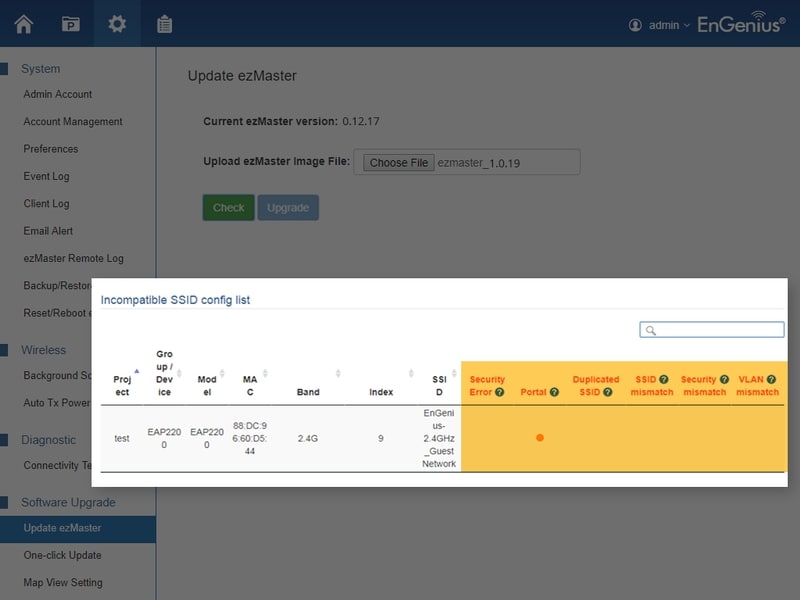Click the Home icon in top bar

(x=23, y=24)
